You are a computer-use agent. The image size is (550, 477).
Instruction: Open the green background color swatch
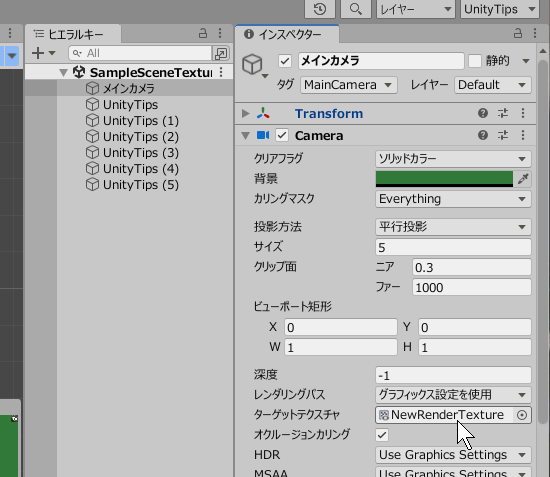[444, 179]
